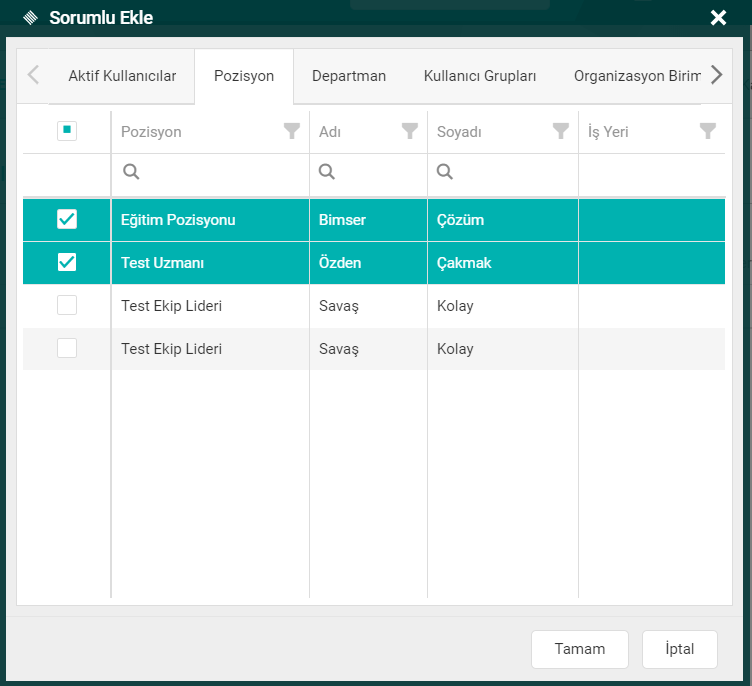Image resolution: width=752 pixels, height=686 pixels.
Task: Uncheck the Test Uzmanı row checkbox
Action: click(67, 262)
